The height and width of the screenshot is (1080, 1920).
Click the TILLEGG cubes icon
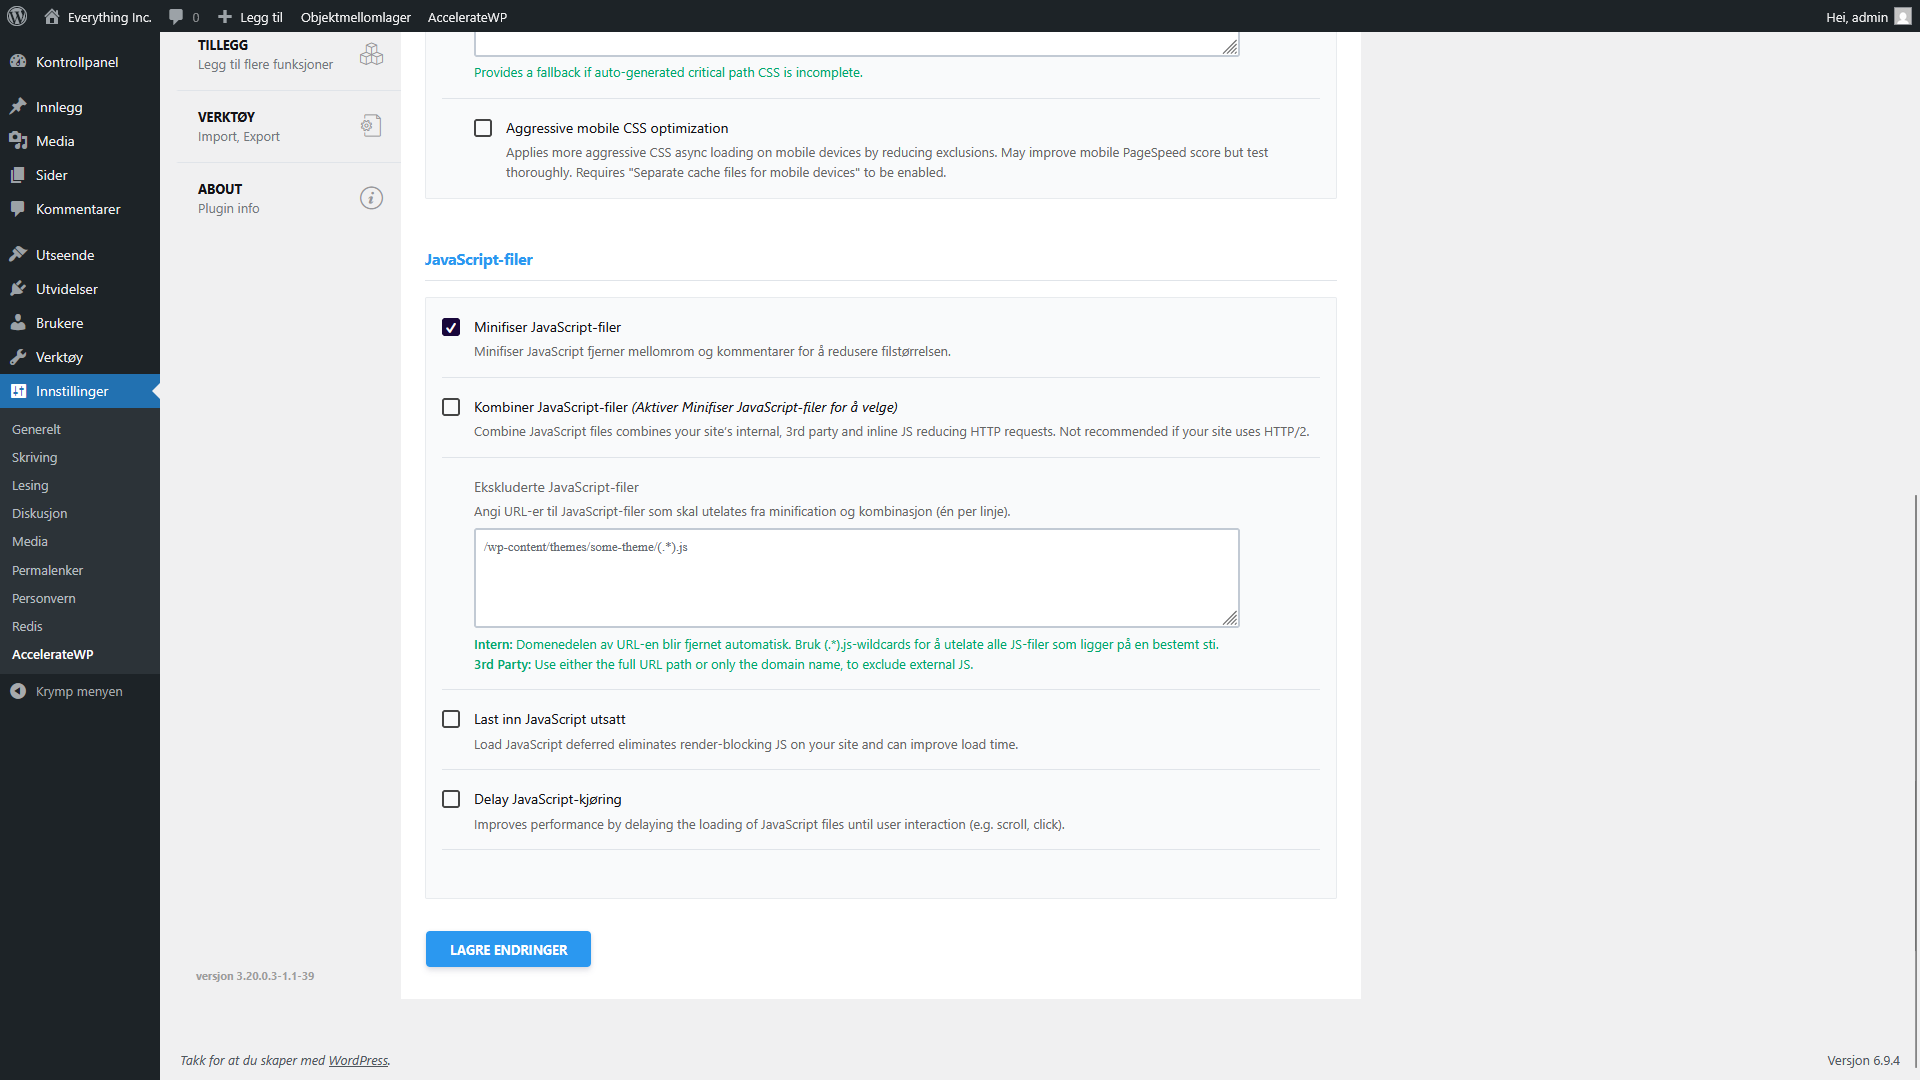click(x=371, y=54)
